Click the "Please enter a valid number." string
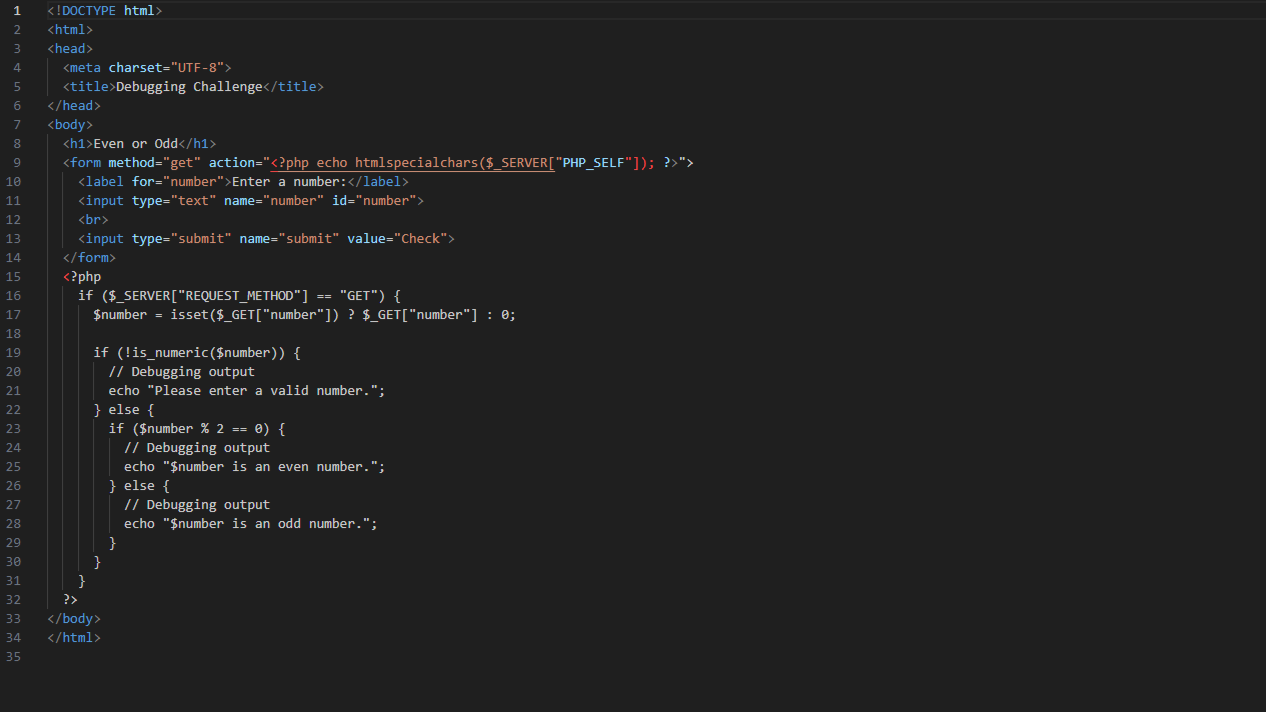 point(262,390)
